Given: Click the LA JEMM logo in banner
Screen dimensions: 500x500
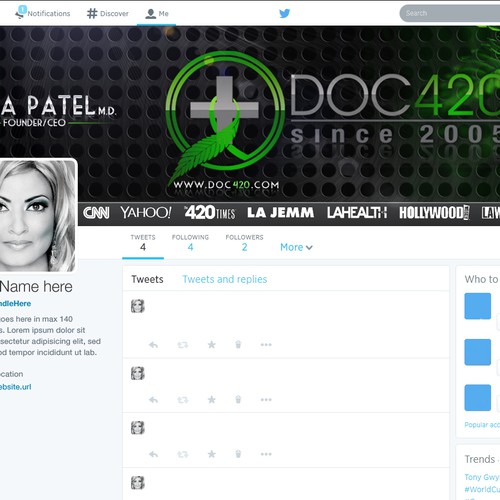Looking at the screenshot, I should pos(281,213).
